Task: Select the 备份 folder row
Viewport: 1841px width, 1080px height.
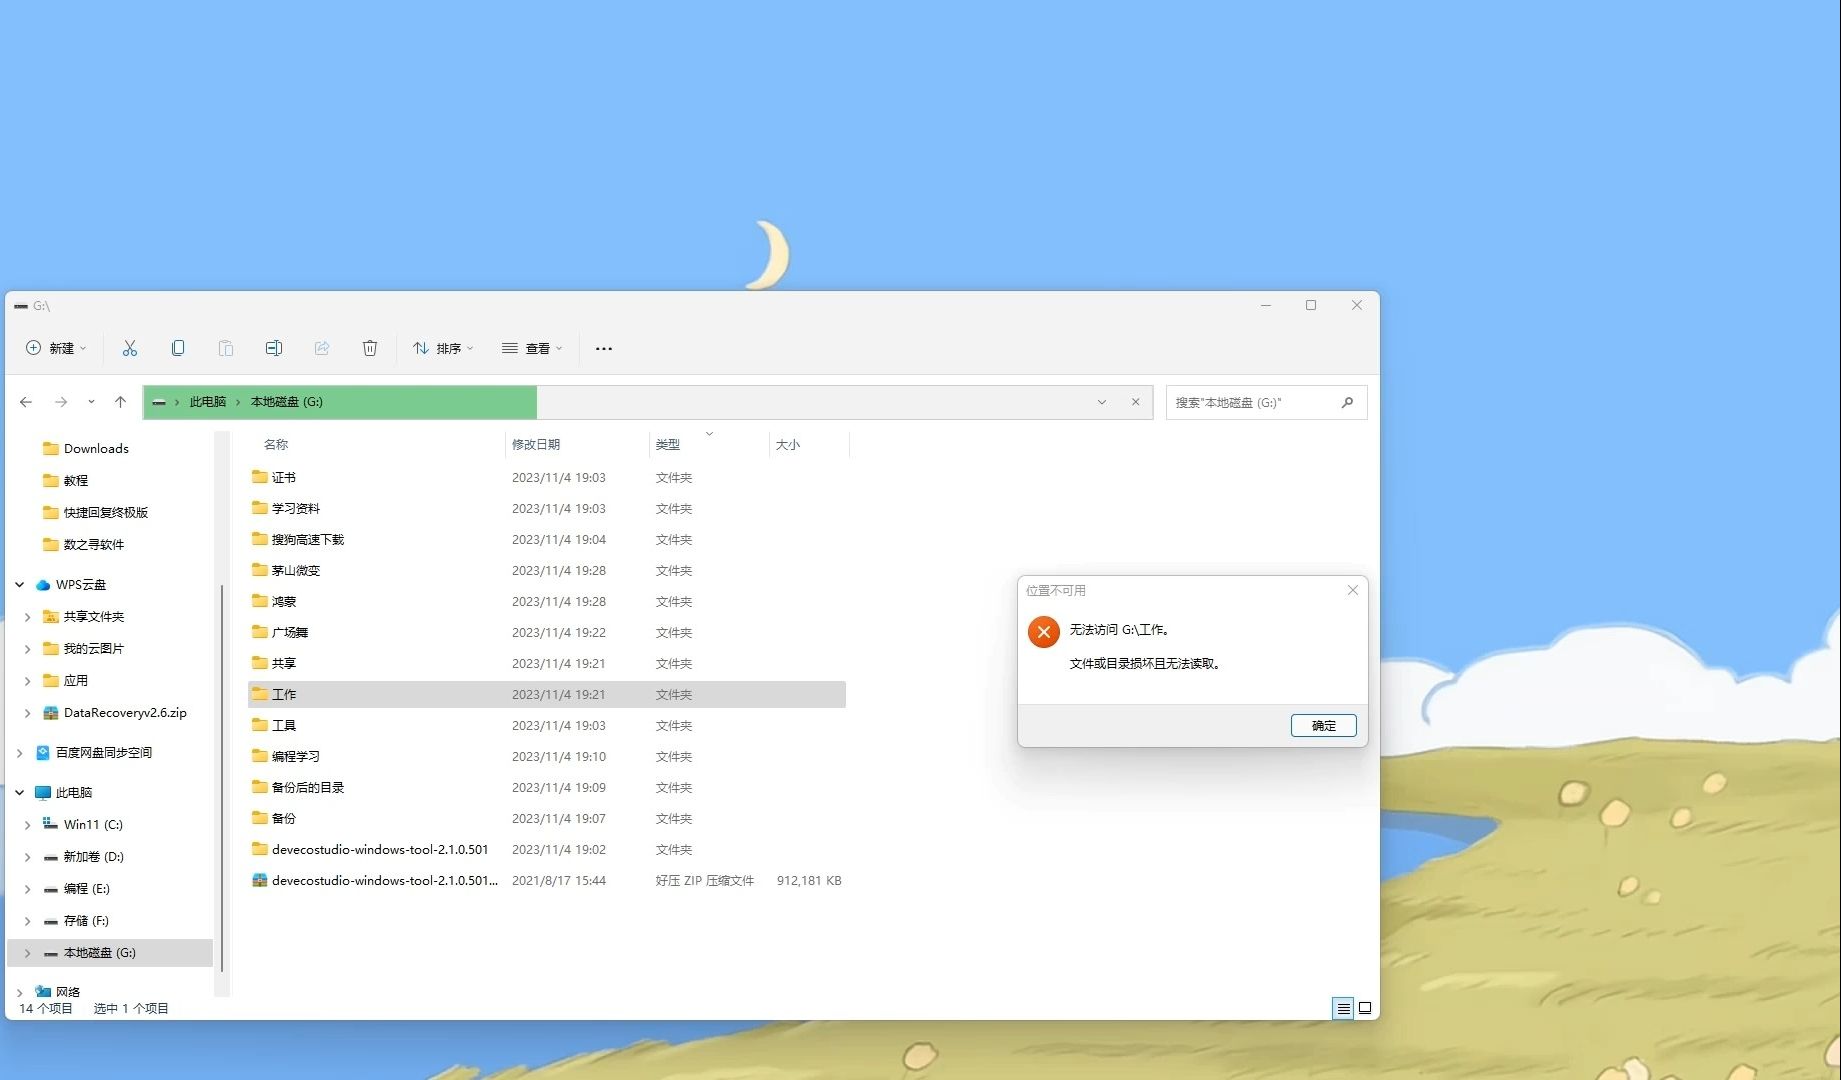Action: tap(546, 818)
